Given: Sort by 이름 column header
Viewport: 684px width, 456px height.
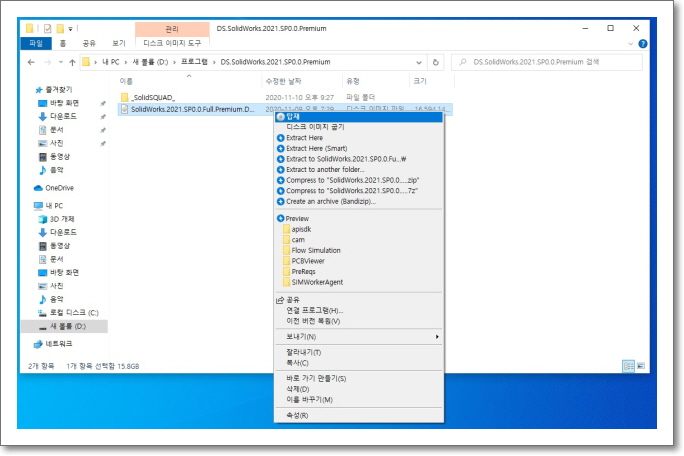Looking at the screenshot, I should (190, 81).
